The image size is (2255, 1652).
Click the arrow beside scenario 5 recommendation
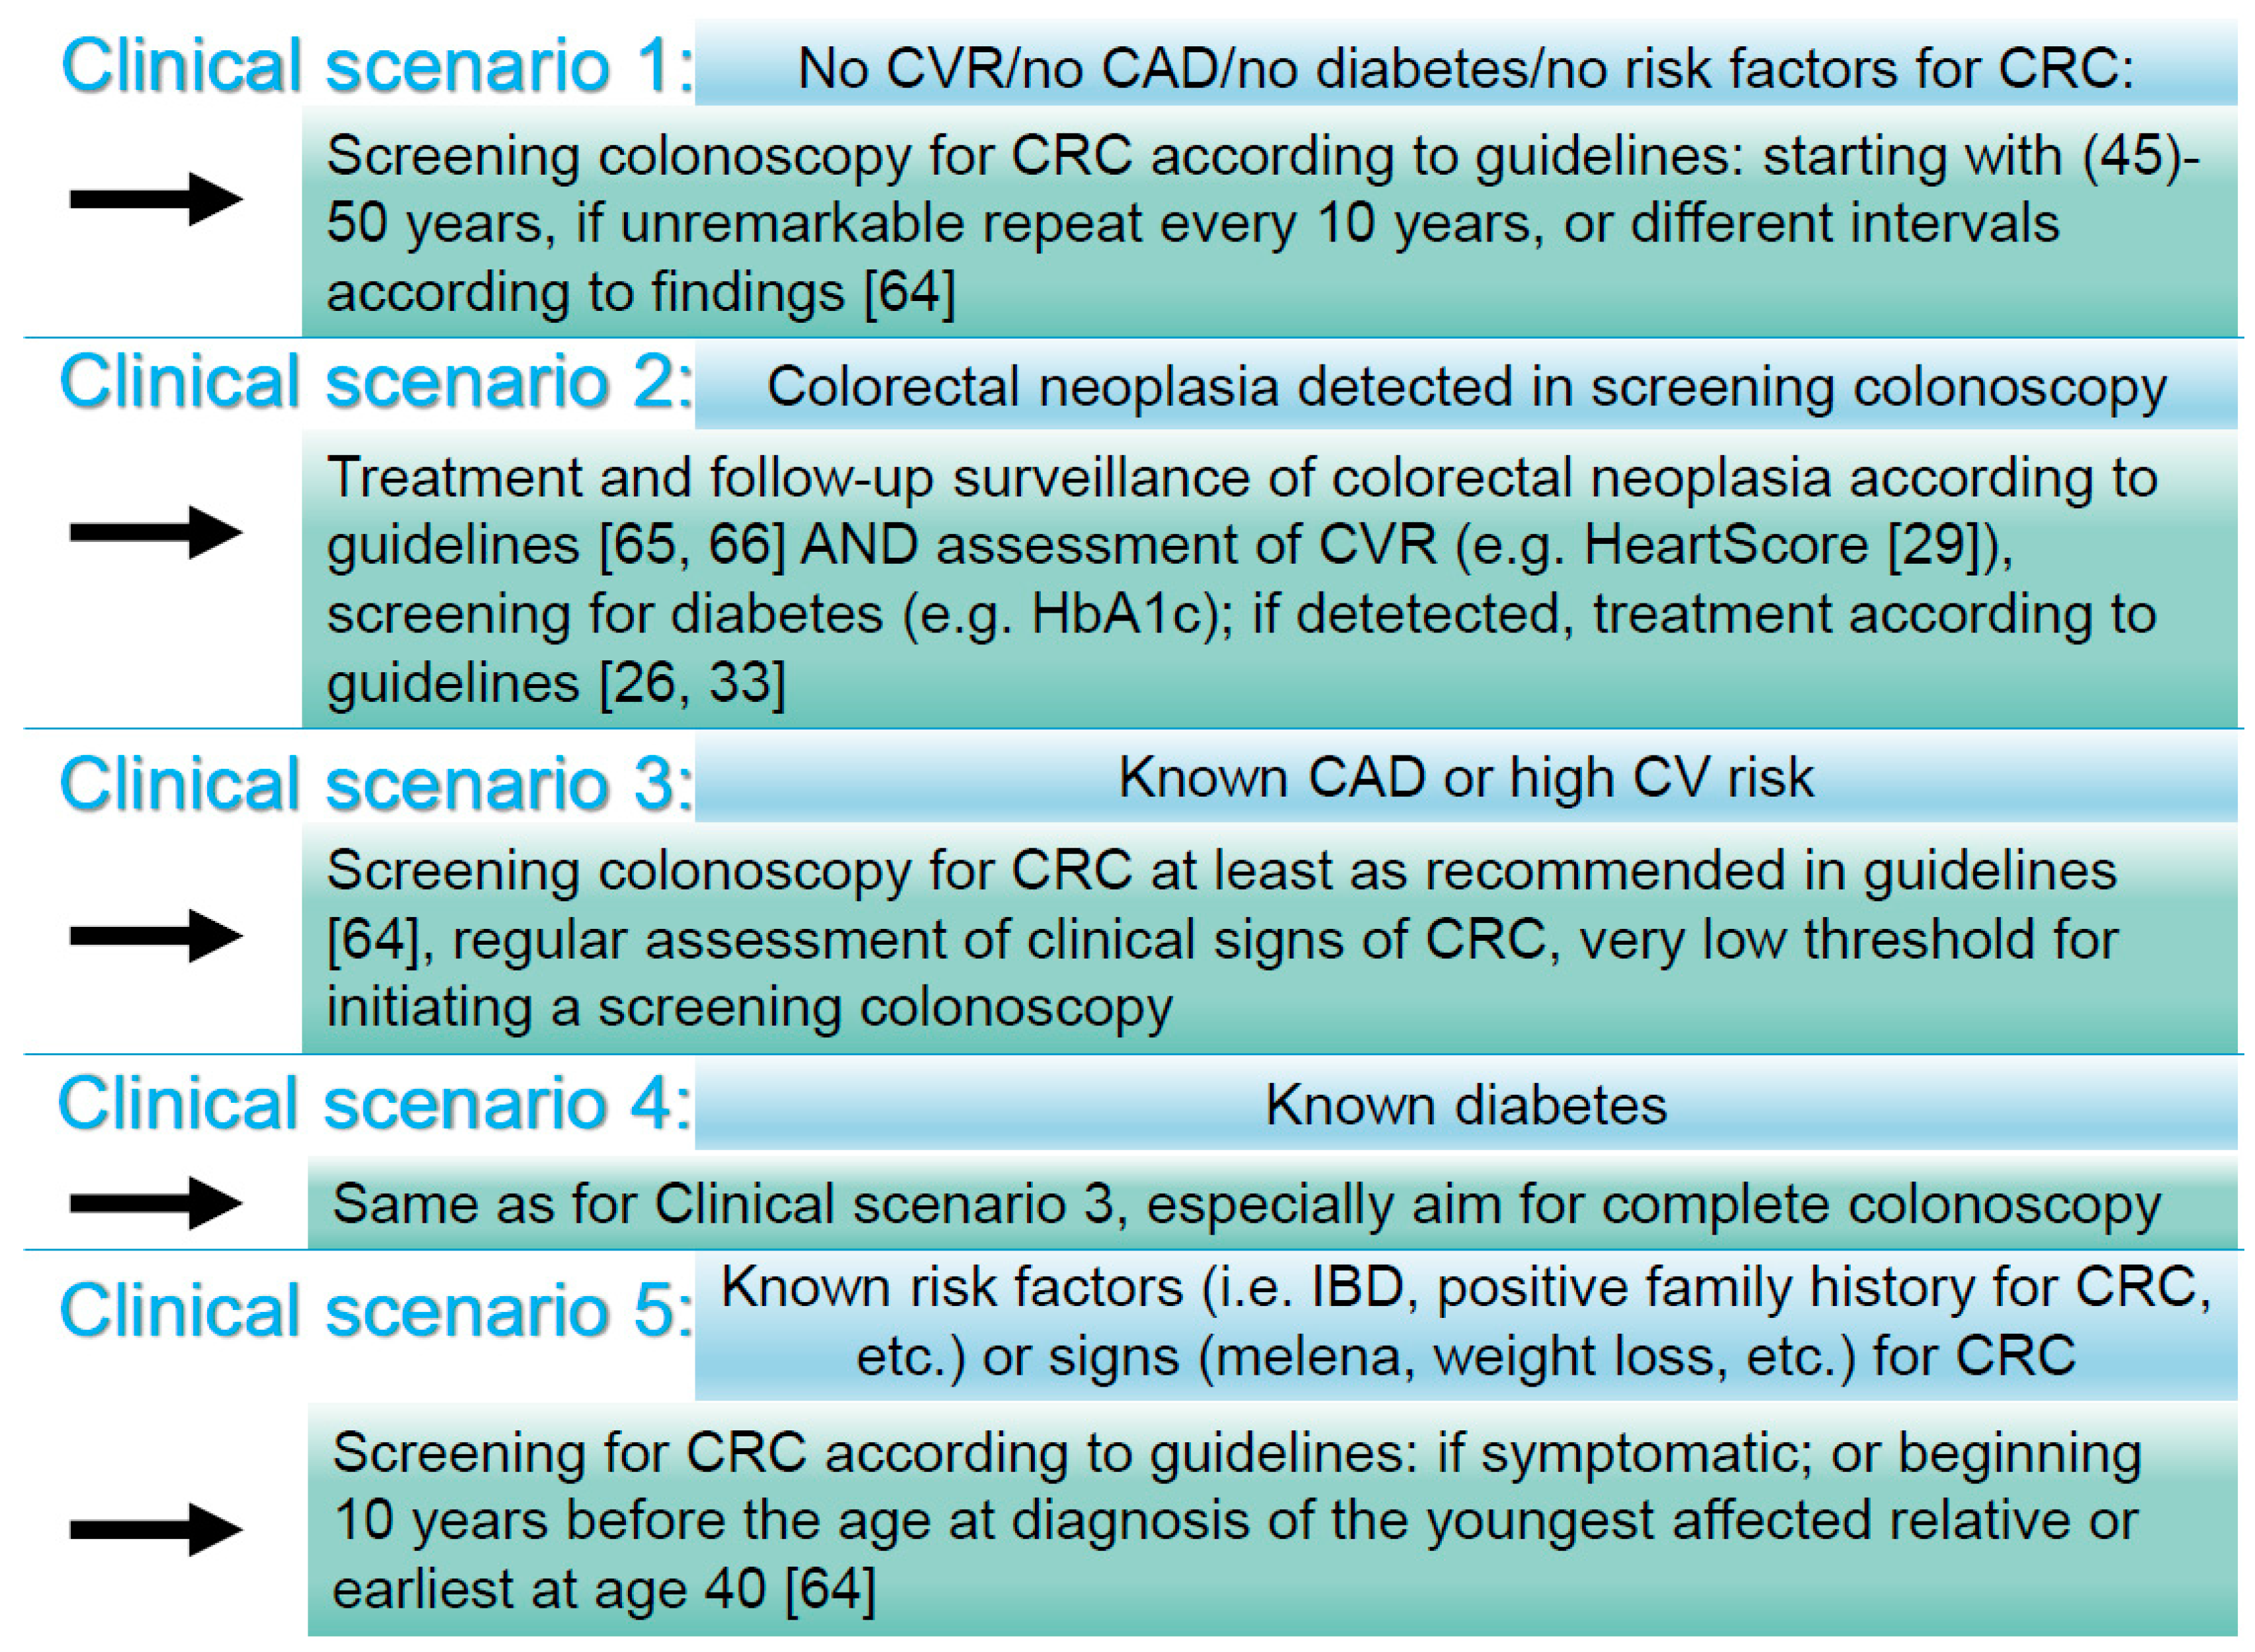pyautogui.click(x=156, y=1529)
